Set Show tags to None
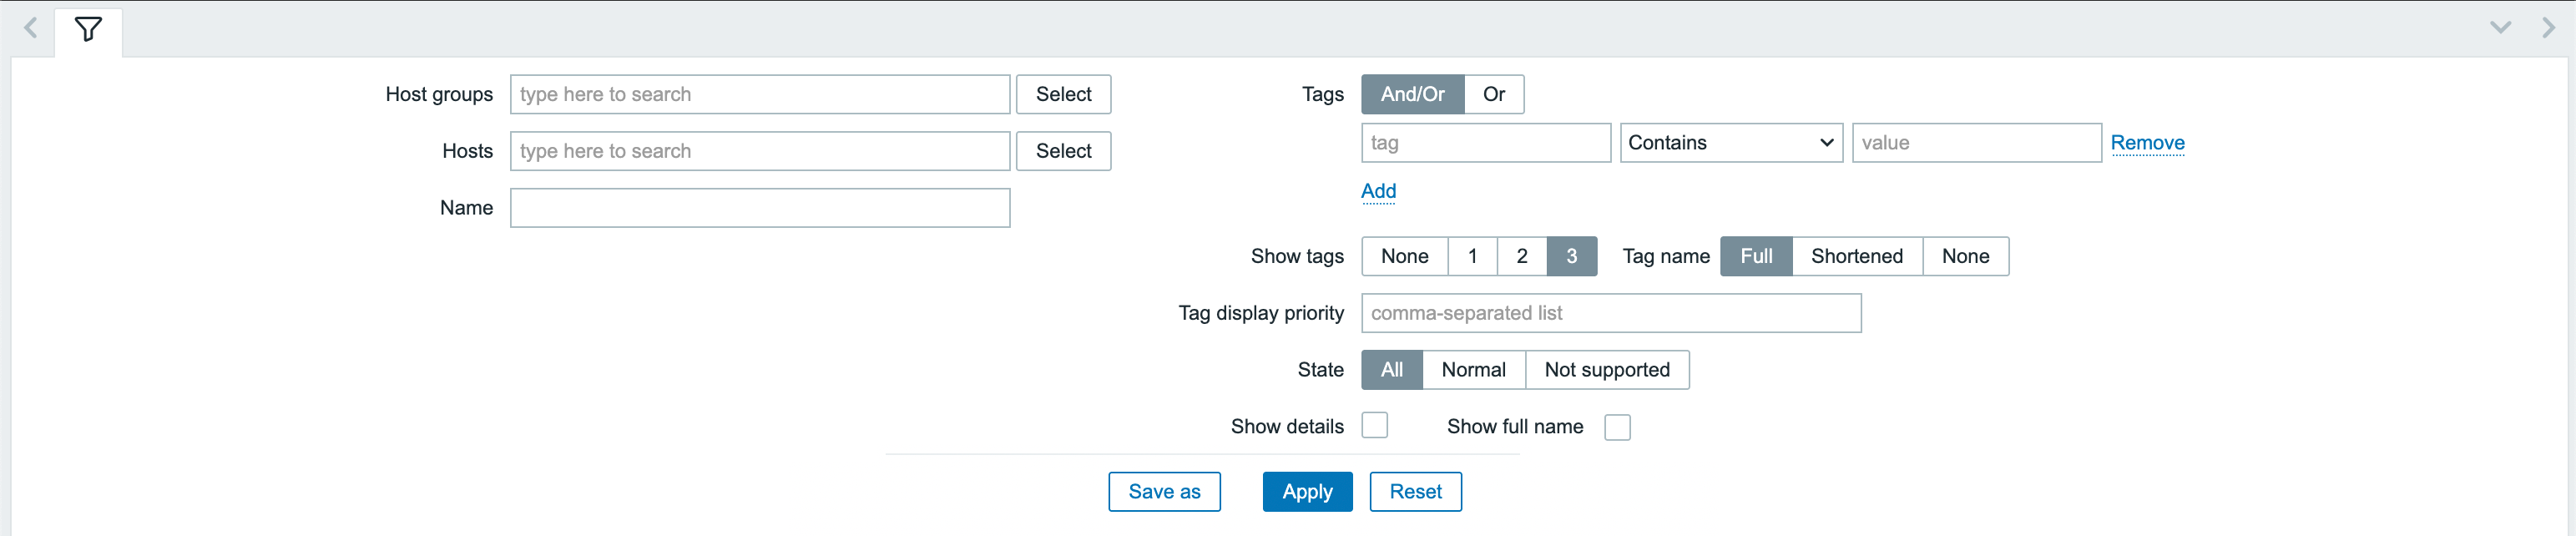This screenshot has width=2576, height=536. 1404,256
